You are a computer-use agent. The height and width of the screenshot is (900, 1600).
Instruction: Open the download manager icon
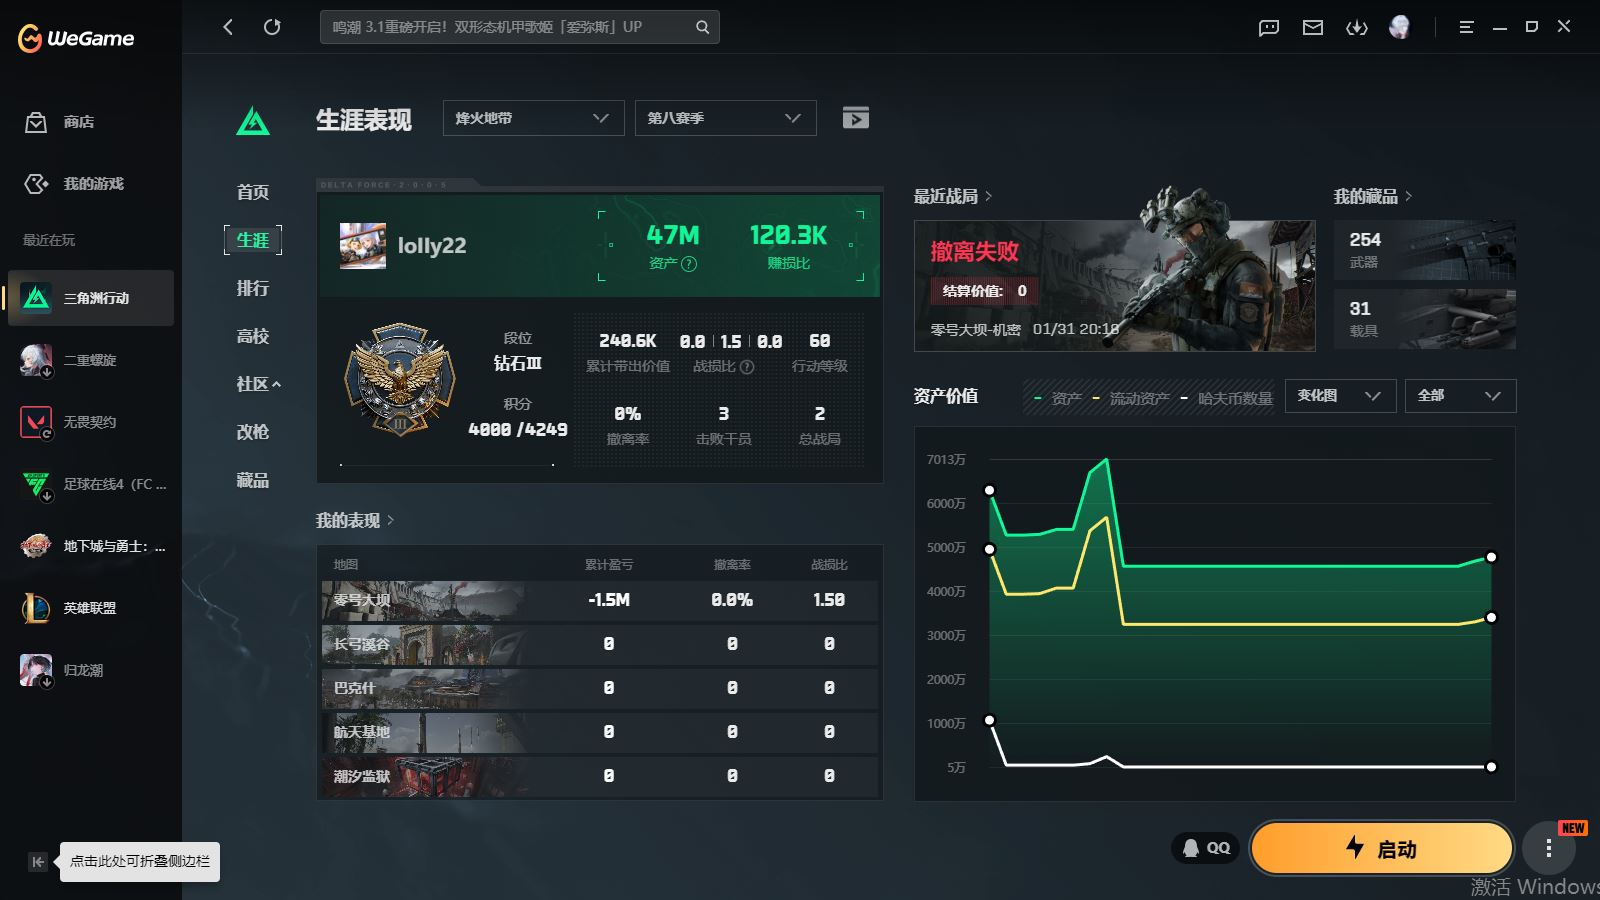[x=1356, y=28]
